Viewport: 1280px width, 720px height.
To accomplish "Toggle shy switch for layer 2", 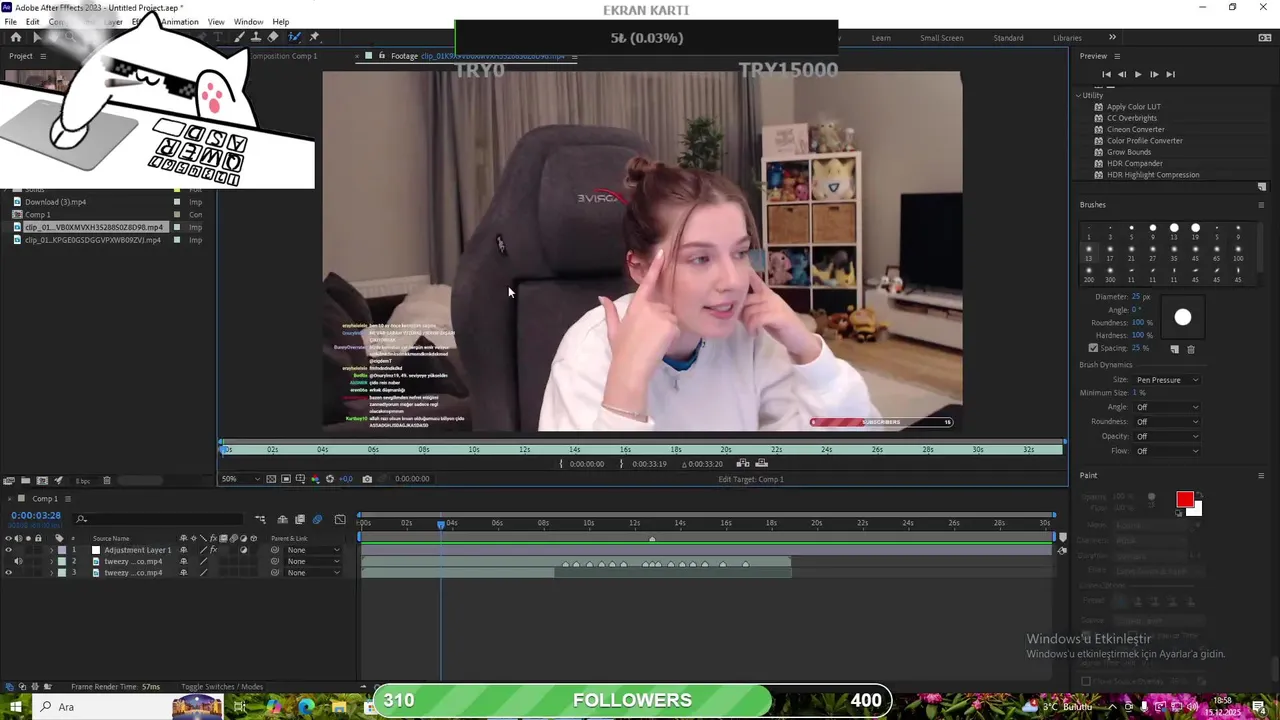I will [x=184, y=561].
